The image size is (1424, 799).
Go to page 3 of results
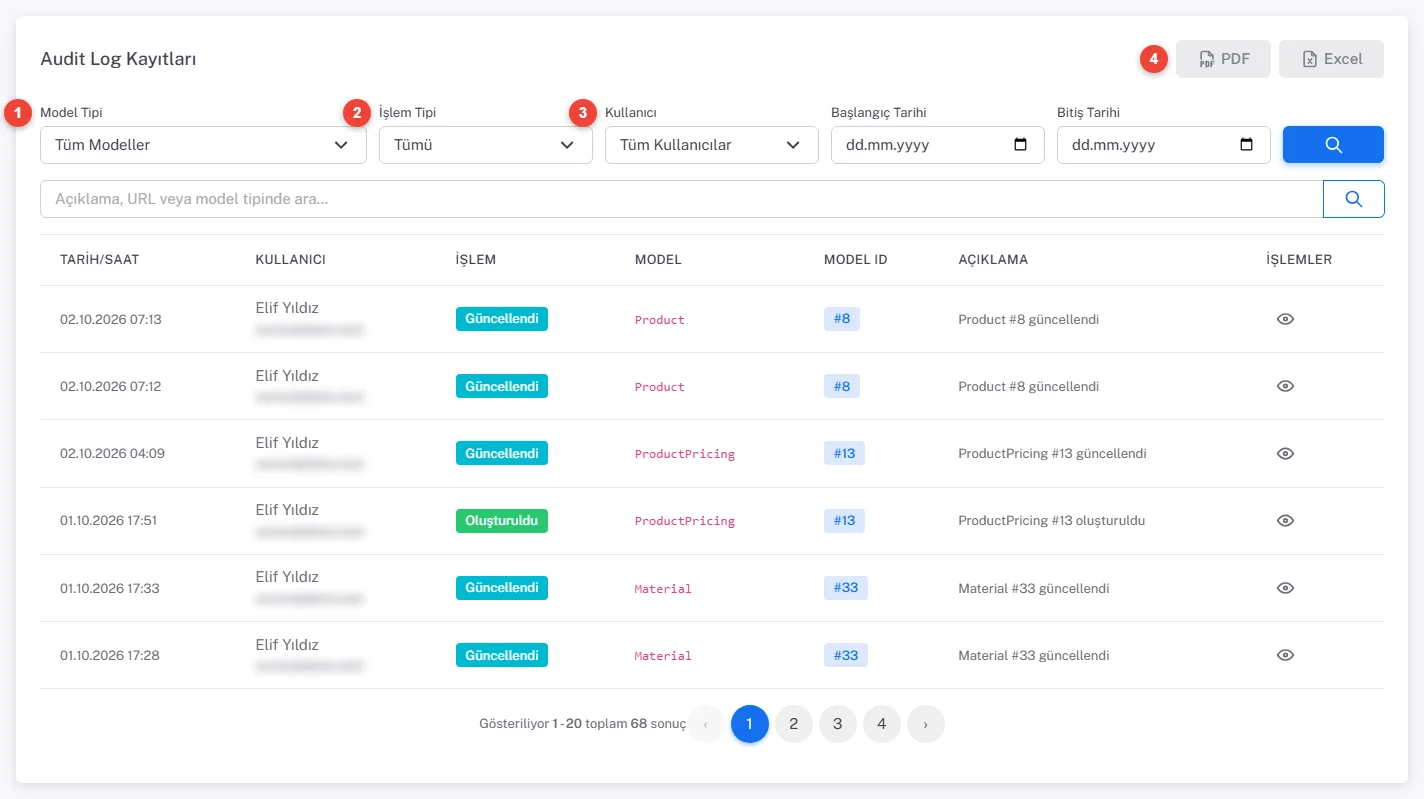click(838, 724)
